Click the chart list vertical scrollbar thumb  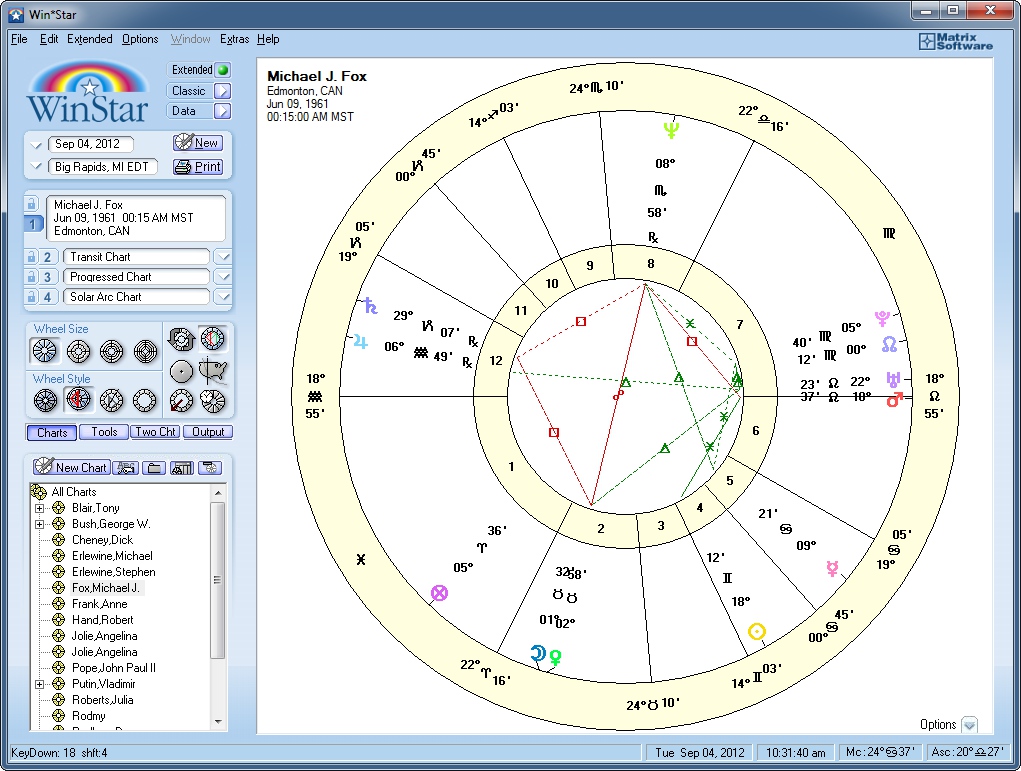pyautogui.click(x=218, y=580)
